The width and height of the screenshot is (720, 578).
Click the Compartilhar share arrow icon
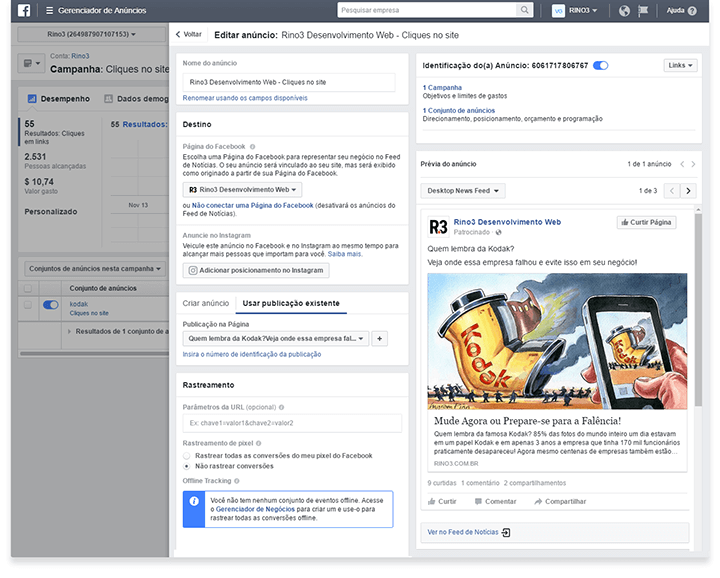point(538,502)
